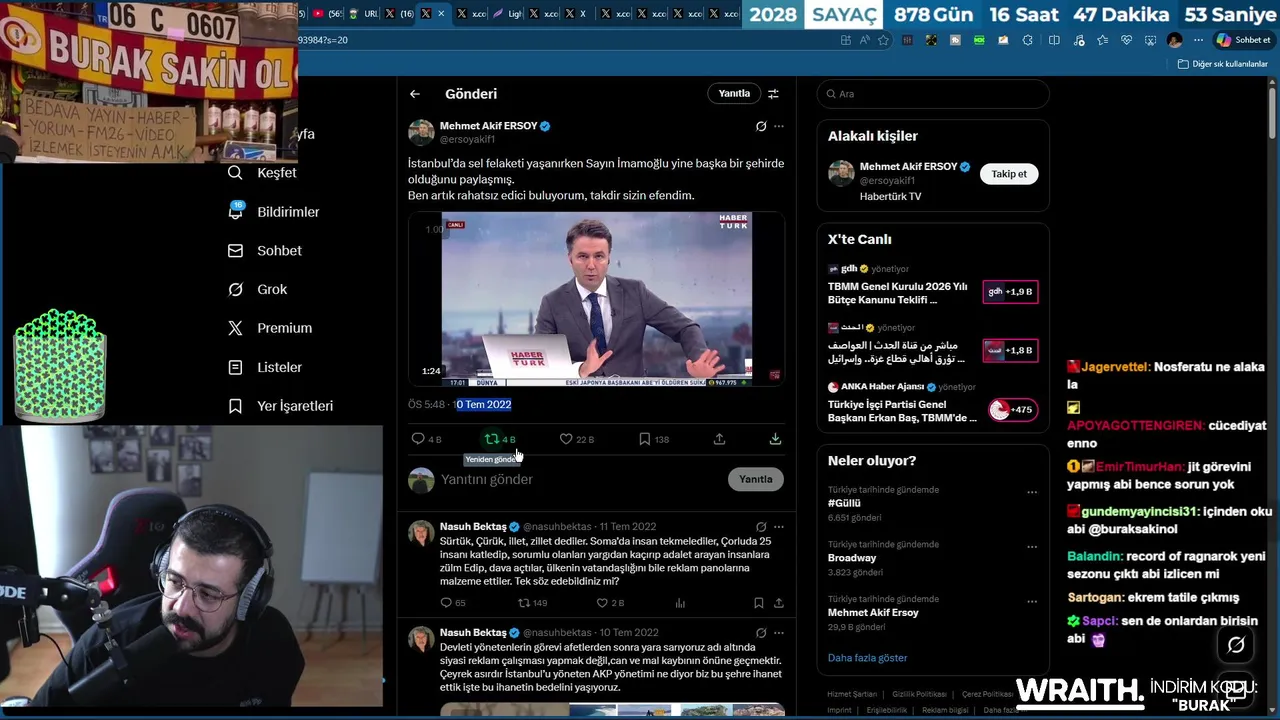The height and width of the screenshot is (720, 1280).
Task: Click the download icon under the main post
Action: [775, 439]
